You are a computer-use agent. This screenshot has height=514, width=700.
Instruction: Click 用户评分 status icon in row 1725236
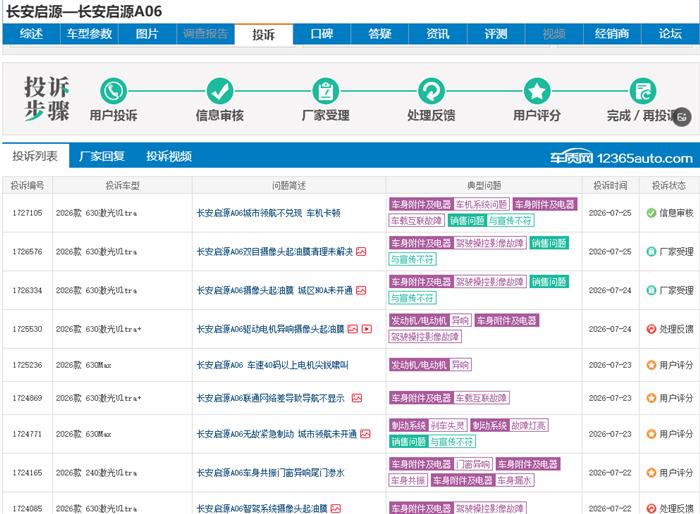point(651,365)
